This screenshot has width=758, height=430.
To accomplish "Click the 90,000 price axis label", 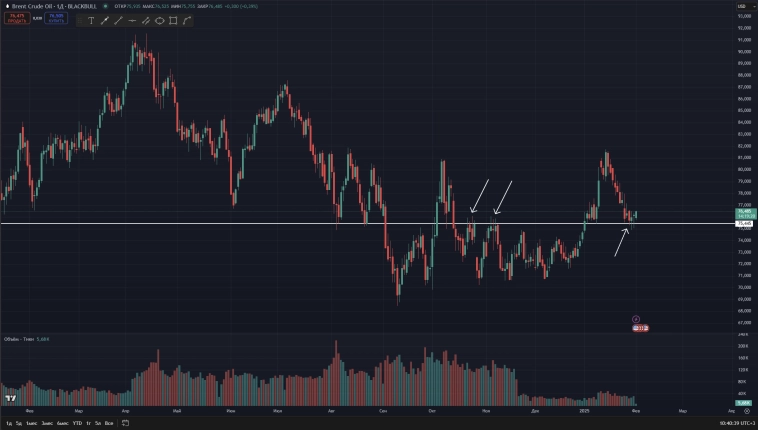I will 744,52.
